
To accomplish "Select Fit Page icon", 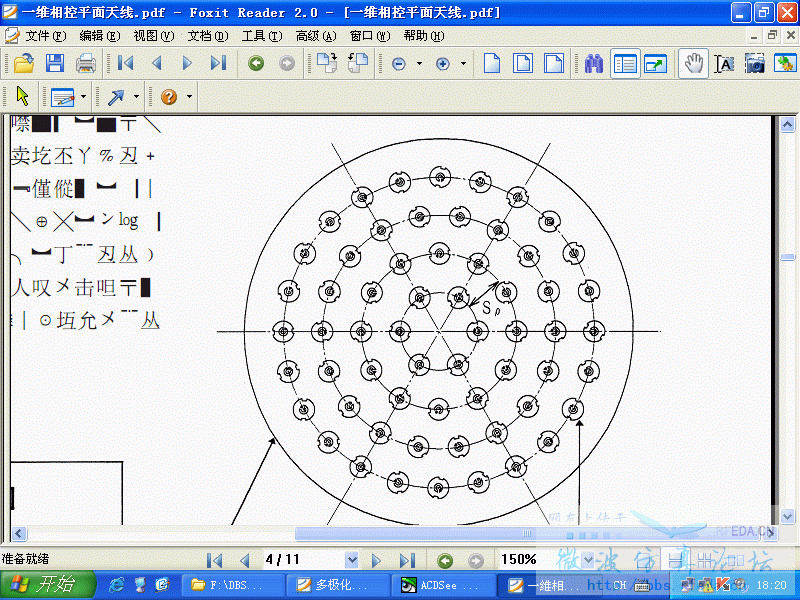I will [522, 64].
